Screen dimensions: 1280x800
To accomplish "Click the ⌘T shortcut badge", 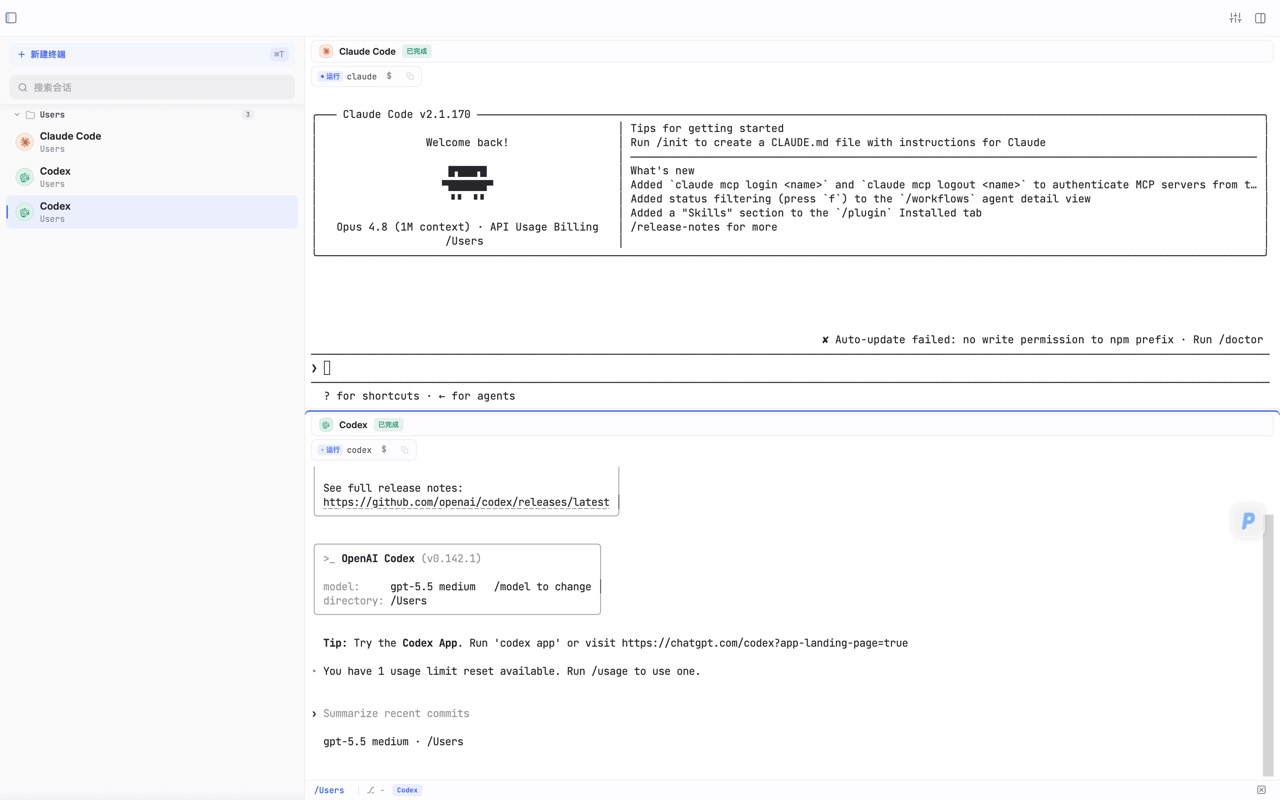I will tap(279, 54).
